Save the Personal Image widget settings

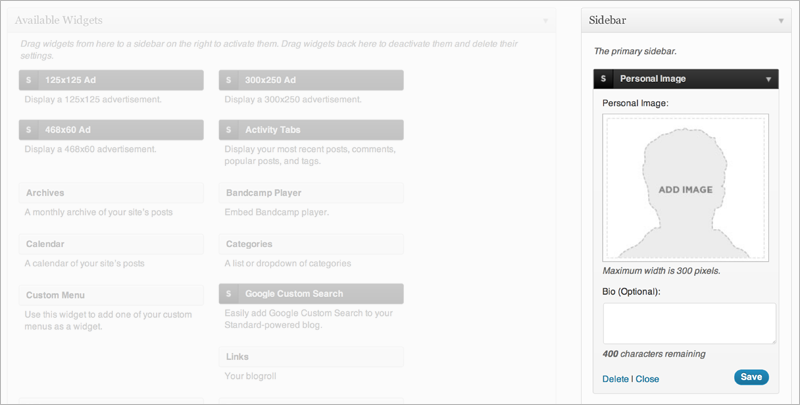tap(751, 377)
